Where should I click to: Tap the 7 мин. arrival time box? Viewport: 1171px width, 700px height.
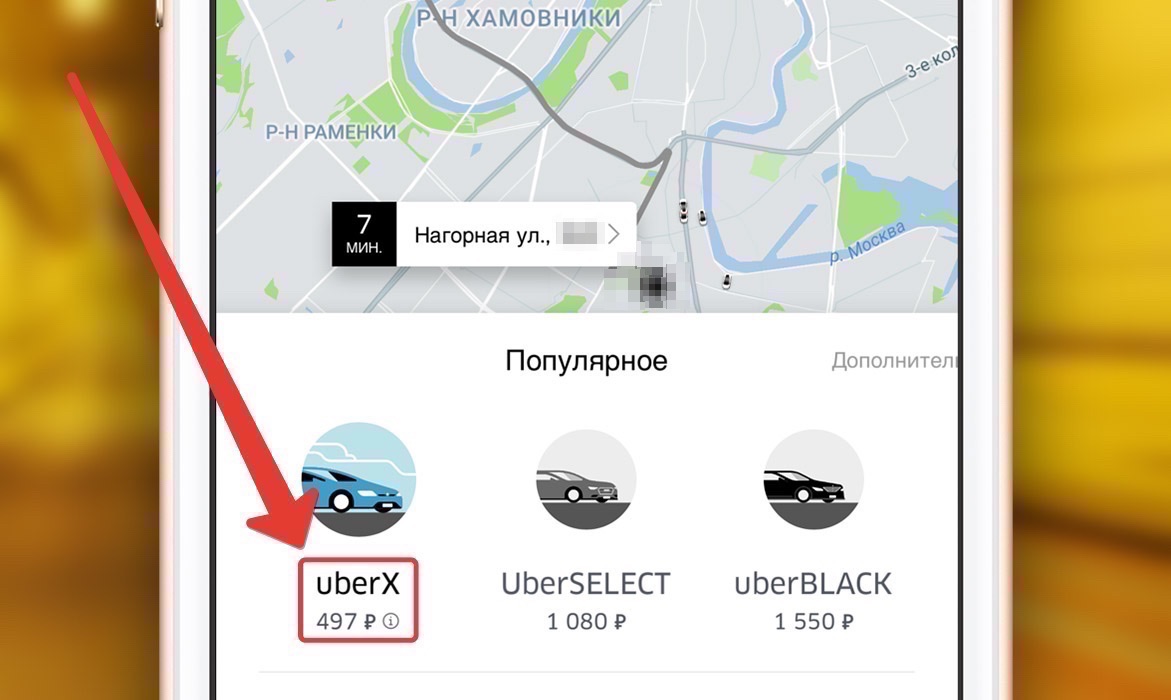pos(364,234)
